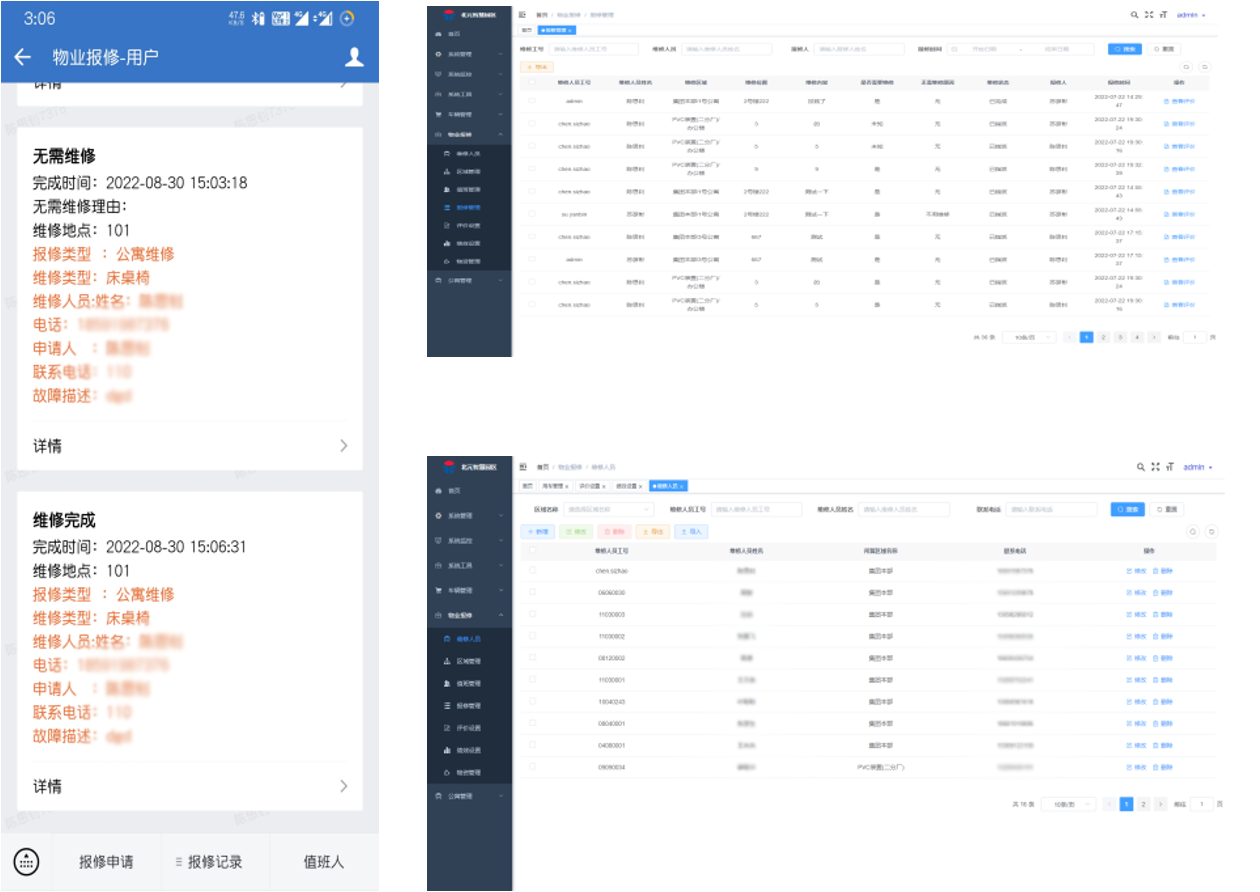1260x892 pixels.
Task: Toggle the sidebar hamburger icon on the 报修管理 page
Action: 523,15
